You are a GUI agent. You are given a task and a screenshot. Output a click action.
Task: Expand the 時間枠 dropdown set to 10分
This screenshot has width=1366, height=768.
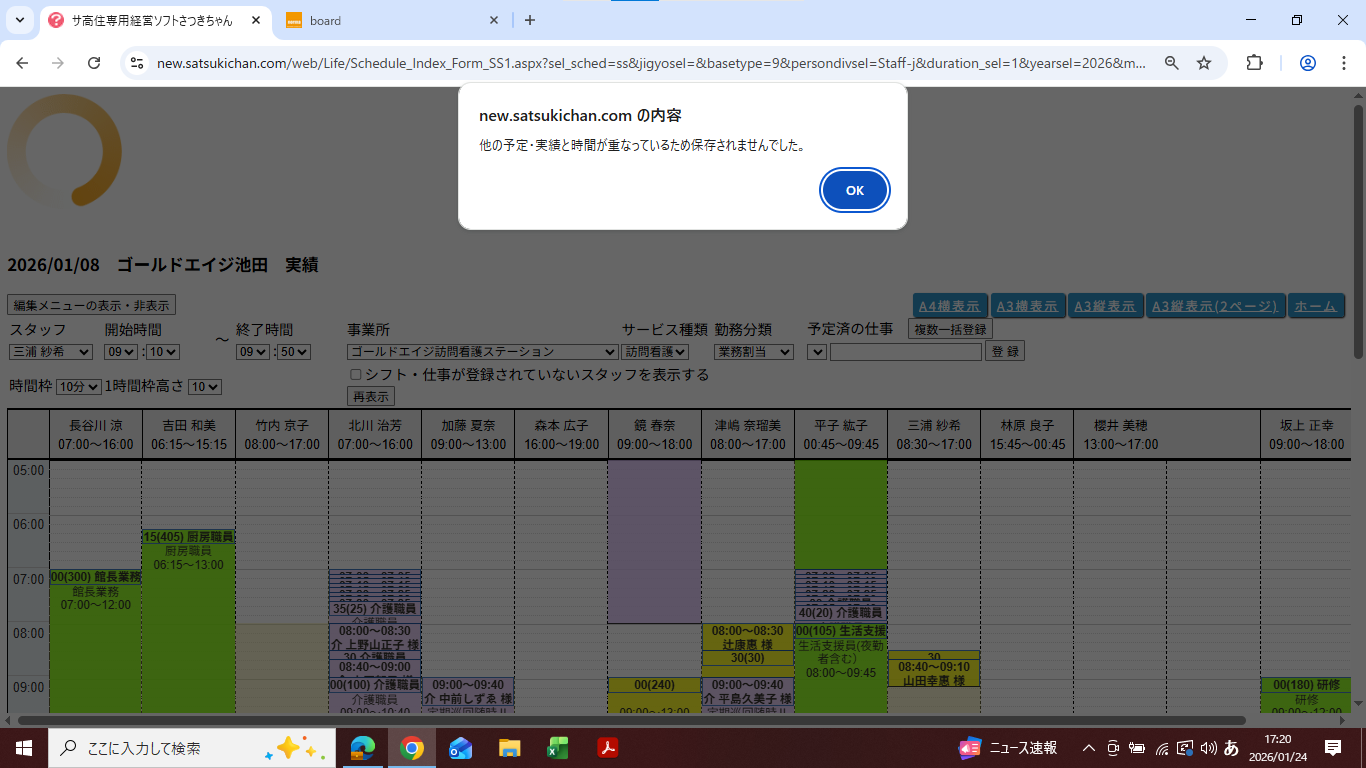click(79, 387)
